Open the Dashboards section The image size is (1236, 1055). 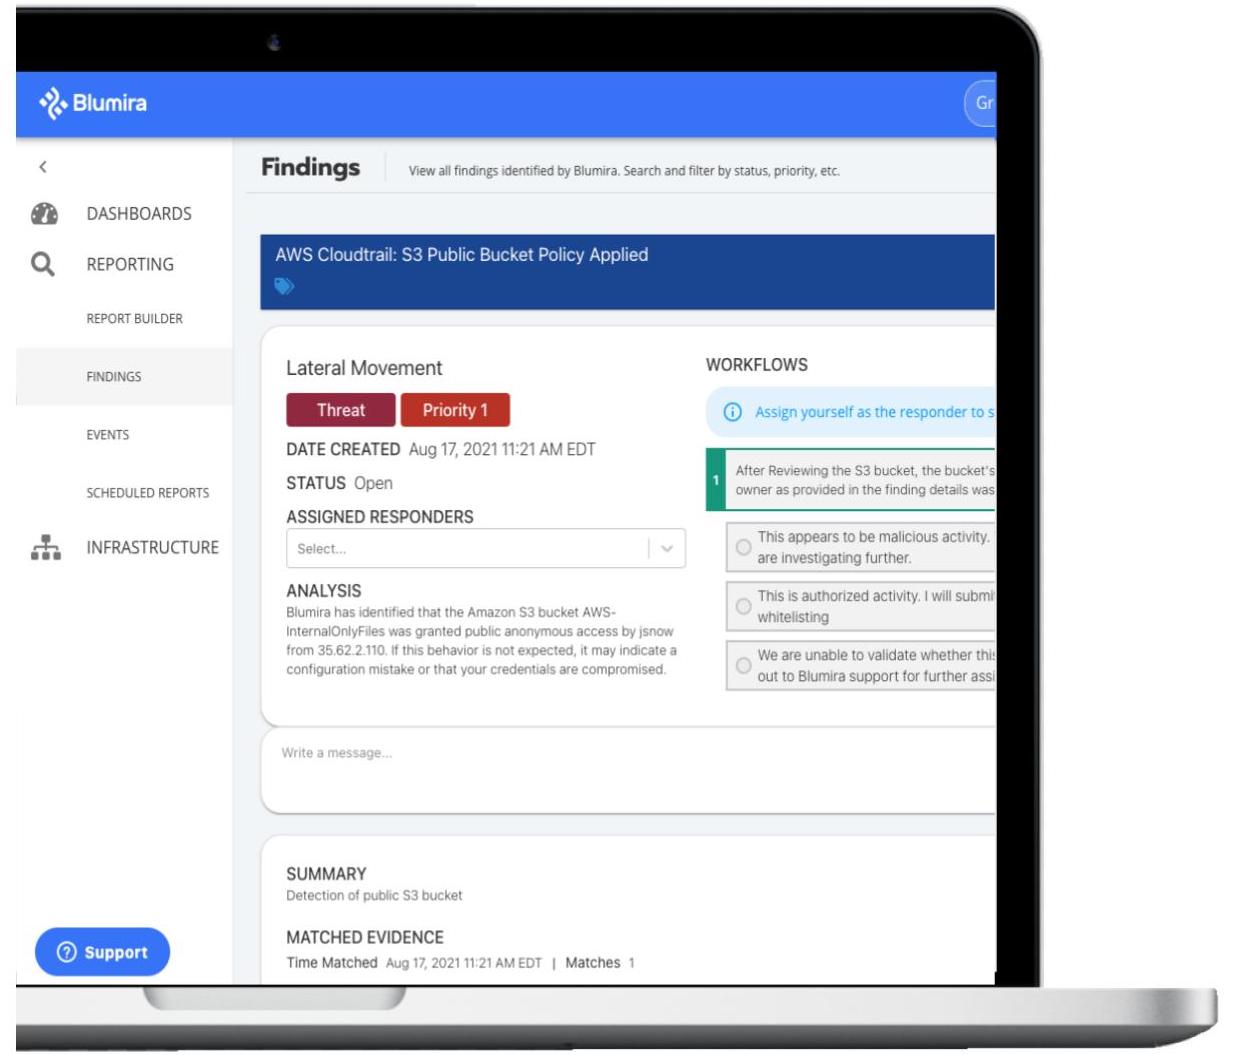click(x=139, y=213)
